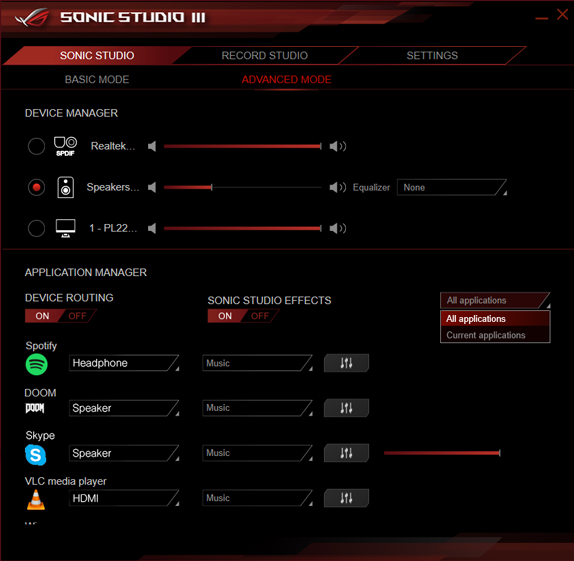Screen dimensions: 574x561
Task: Click the Speakers volume slider track
Action: point(242,187)
